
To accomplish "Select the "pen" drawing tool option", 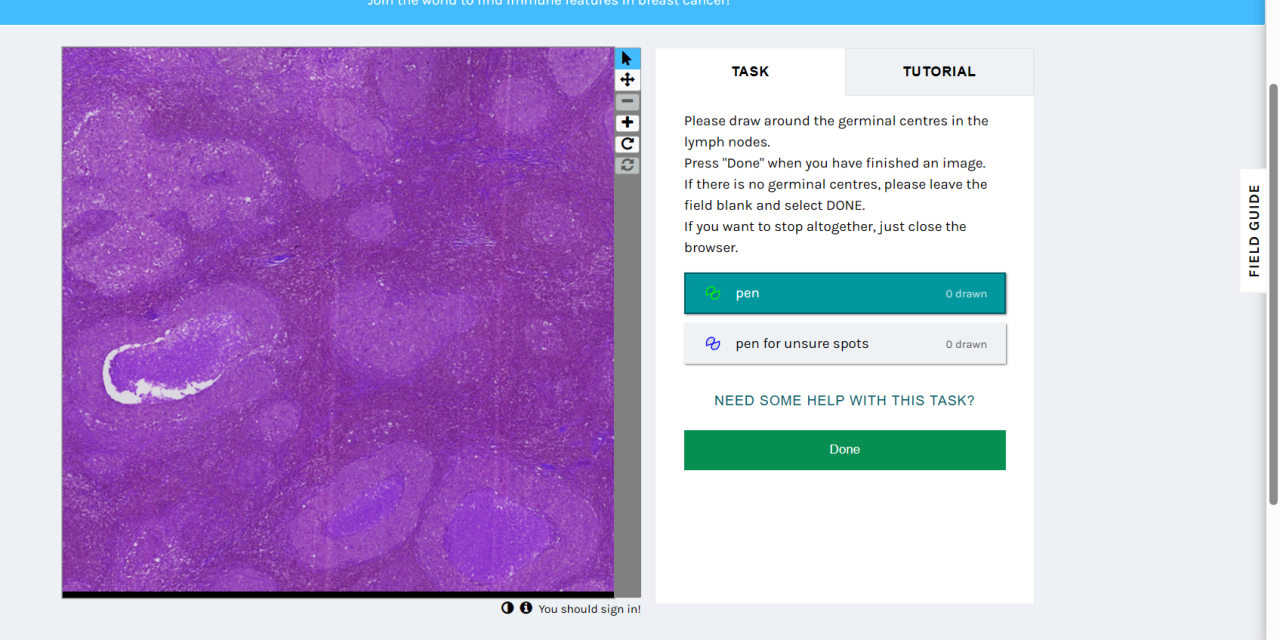I will tap(845, 293).
